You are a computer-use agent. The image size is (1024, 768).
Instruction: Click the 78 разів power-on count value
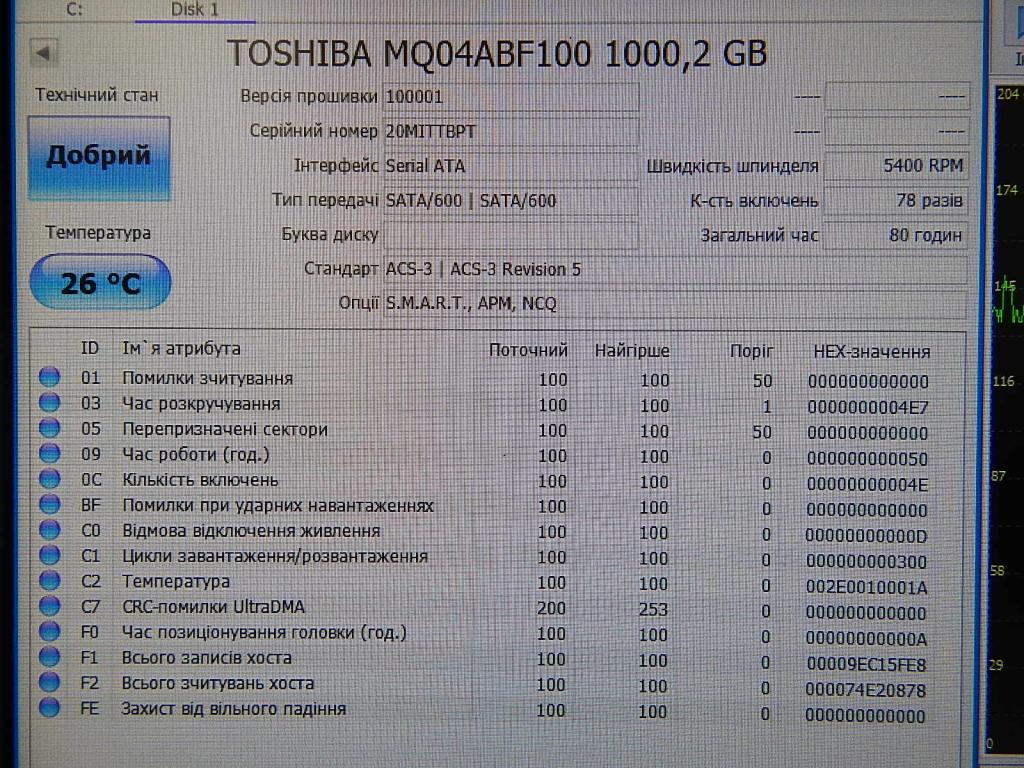coord(896,200)
